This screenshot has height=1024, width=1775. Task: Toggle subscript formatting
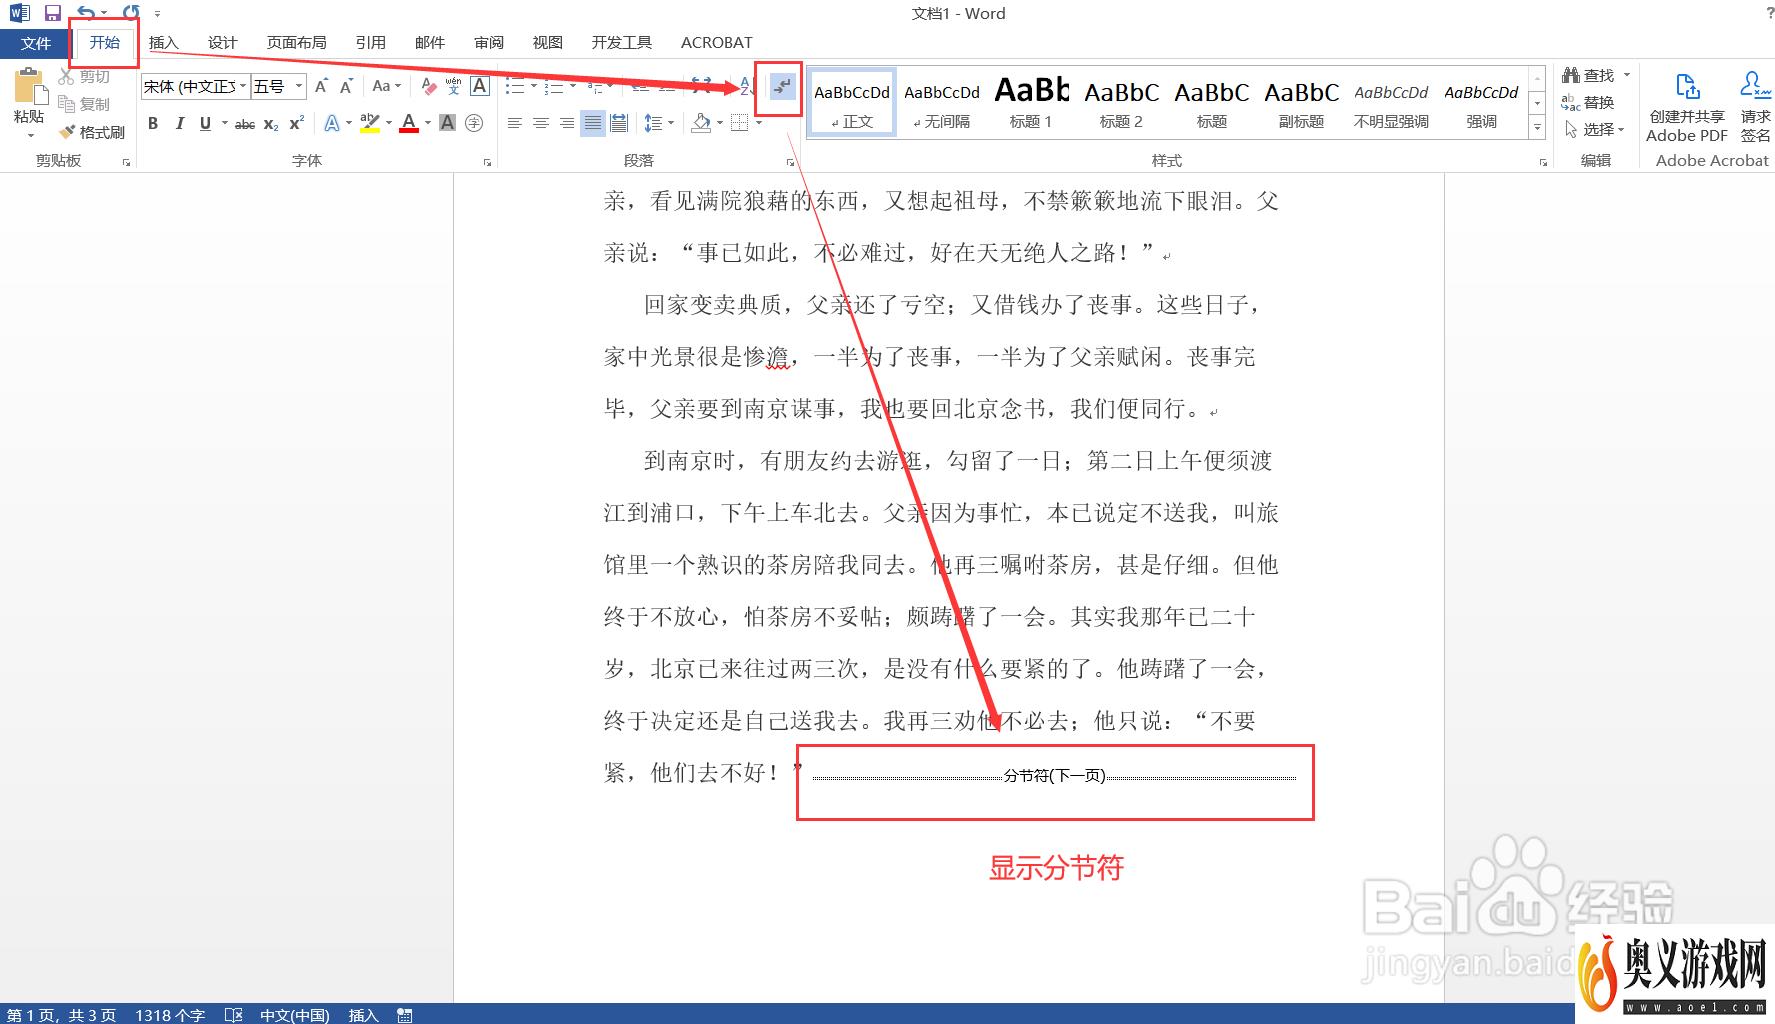click(x=271, y=124)
